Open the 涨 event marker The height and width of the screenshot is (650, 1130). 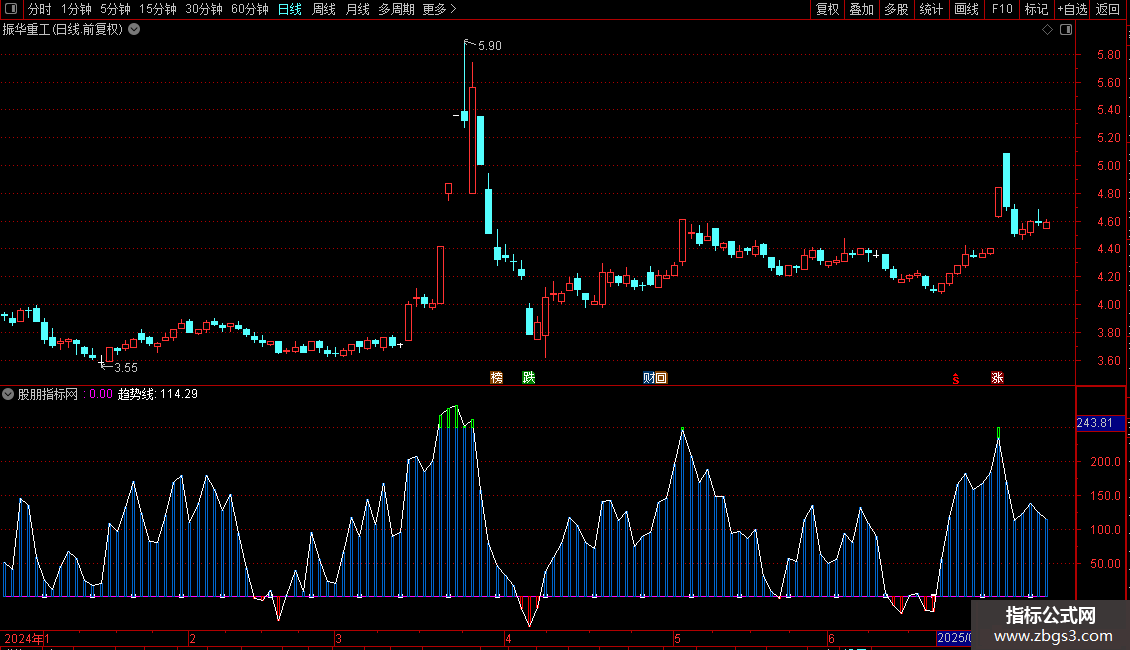997,378
